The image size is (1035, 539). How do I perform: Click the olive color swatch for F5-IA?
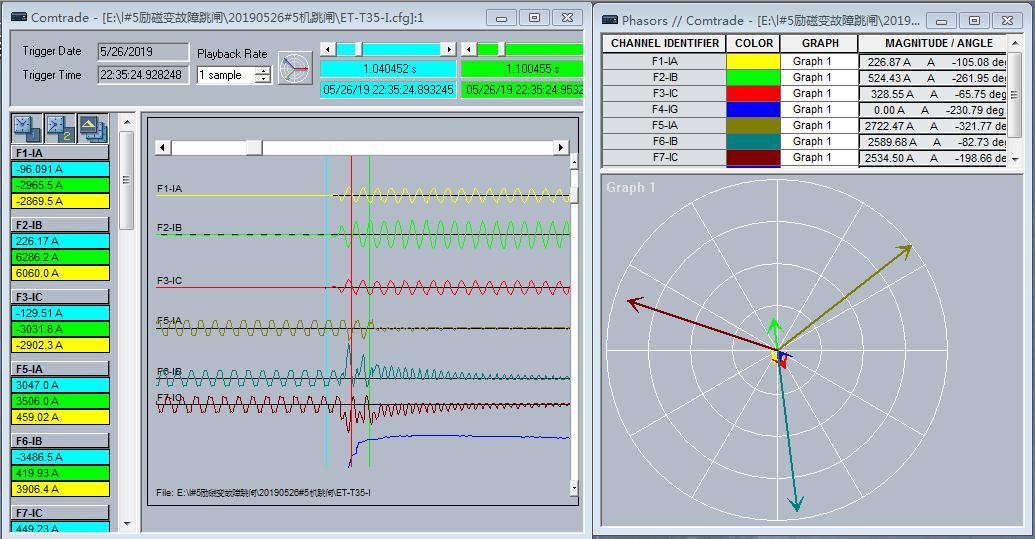(x=752, y=125)
